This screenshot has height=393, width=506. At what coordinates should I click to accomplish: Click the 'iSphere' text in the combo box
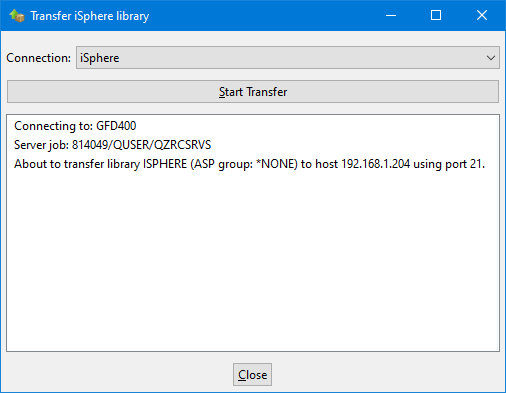click(x=99, y=58)
